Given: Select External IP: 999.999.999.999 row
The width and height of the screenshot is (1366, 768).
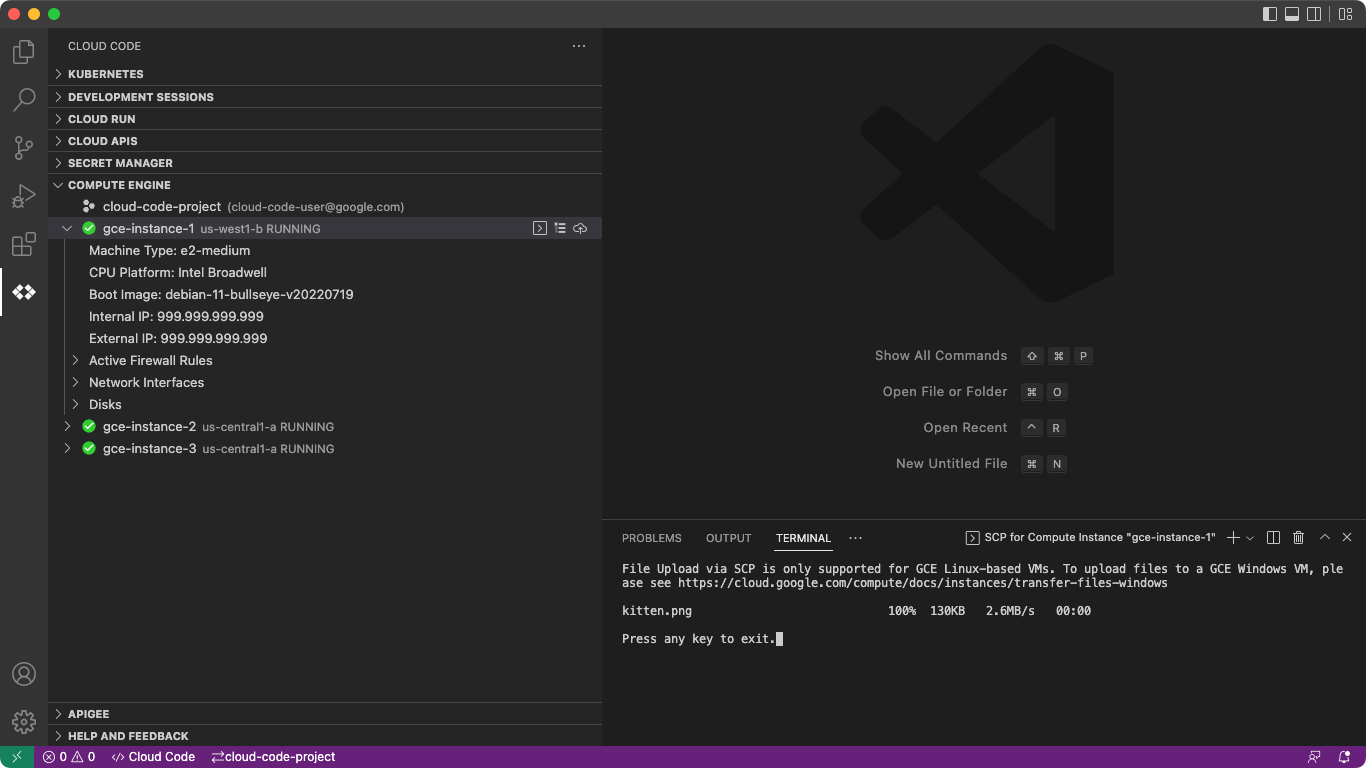Looking at the screenshot, I should [x=325, y=339].
